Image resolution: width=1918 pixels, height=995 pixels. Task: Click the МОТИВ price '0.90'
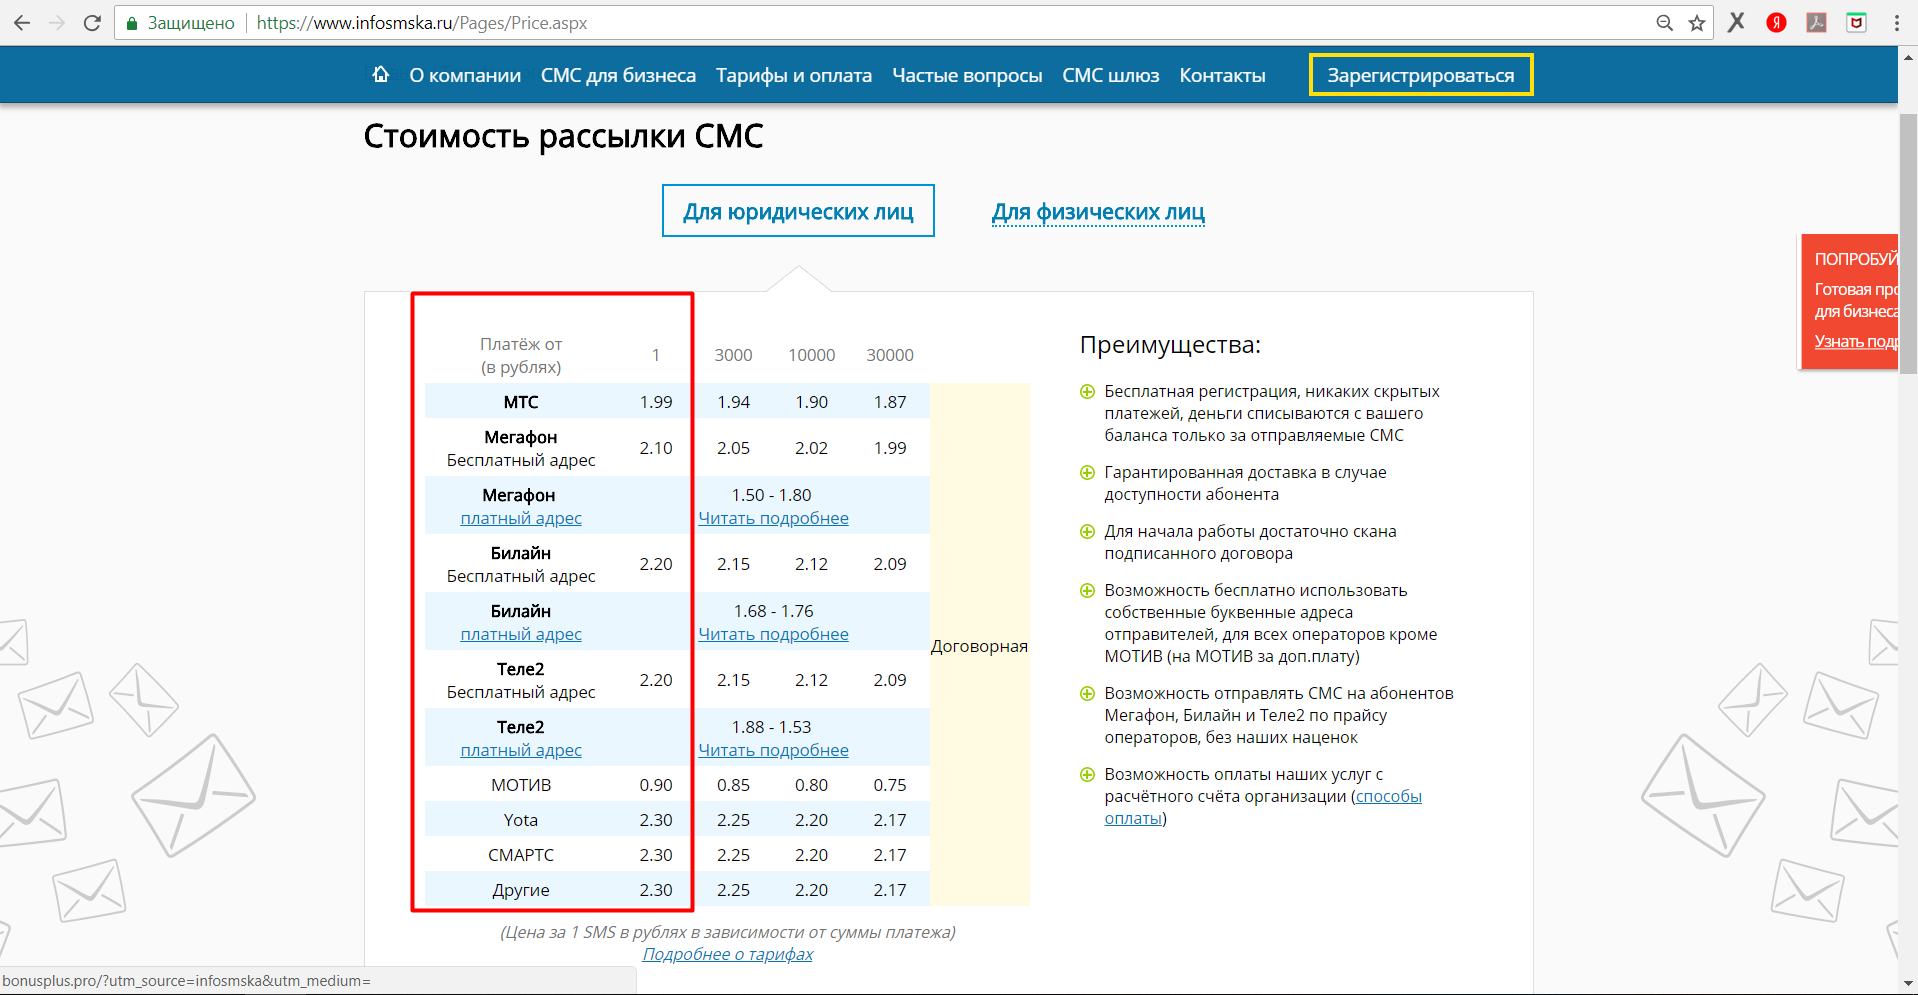coord(656,785)
